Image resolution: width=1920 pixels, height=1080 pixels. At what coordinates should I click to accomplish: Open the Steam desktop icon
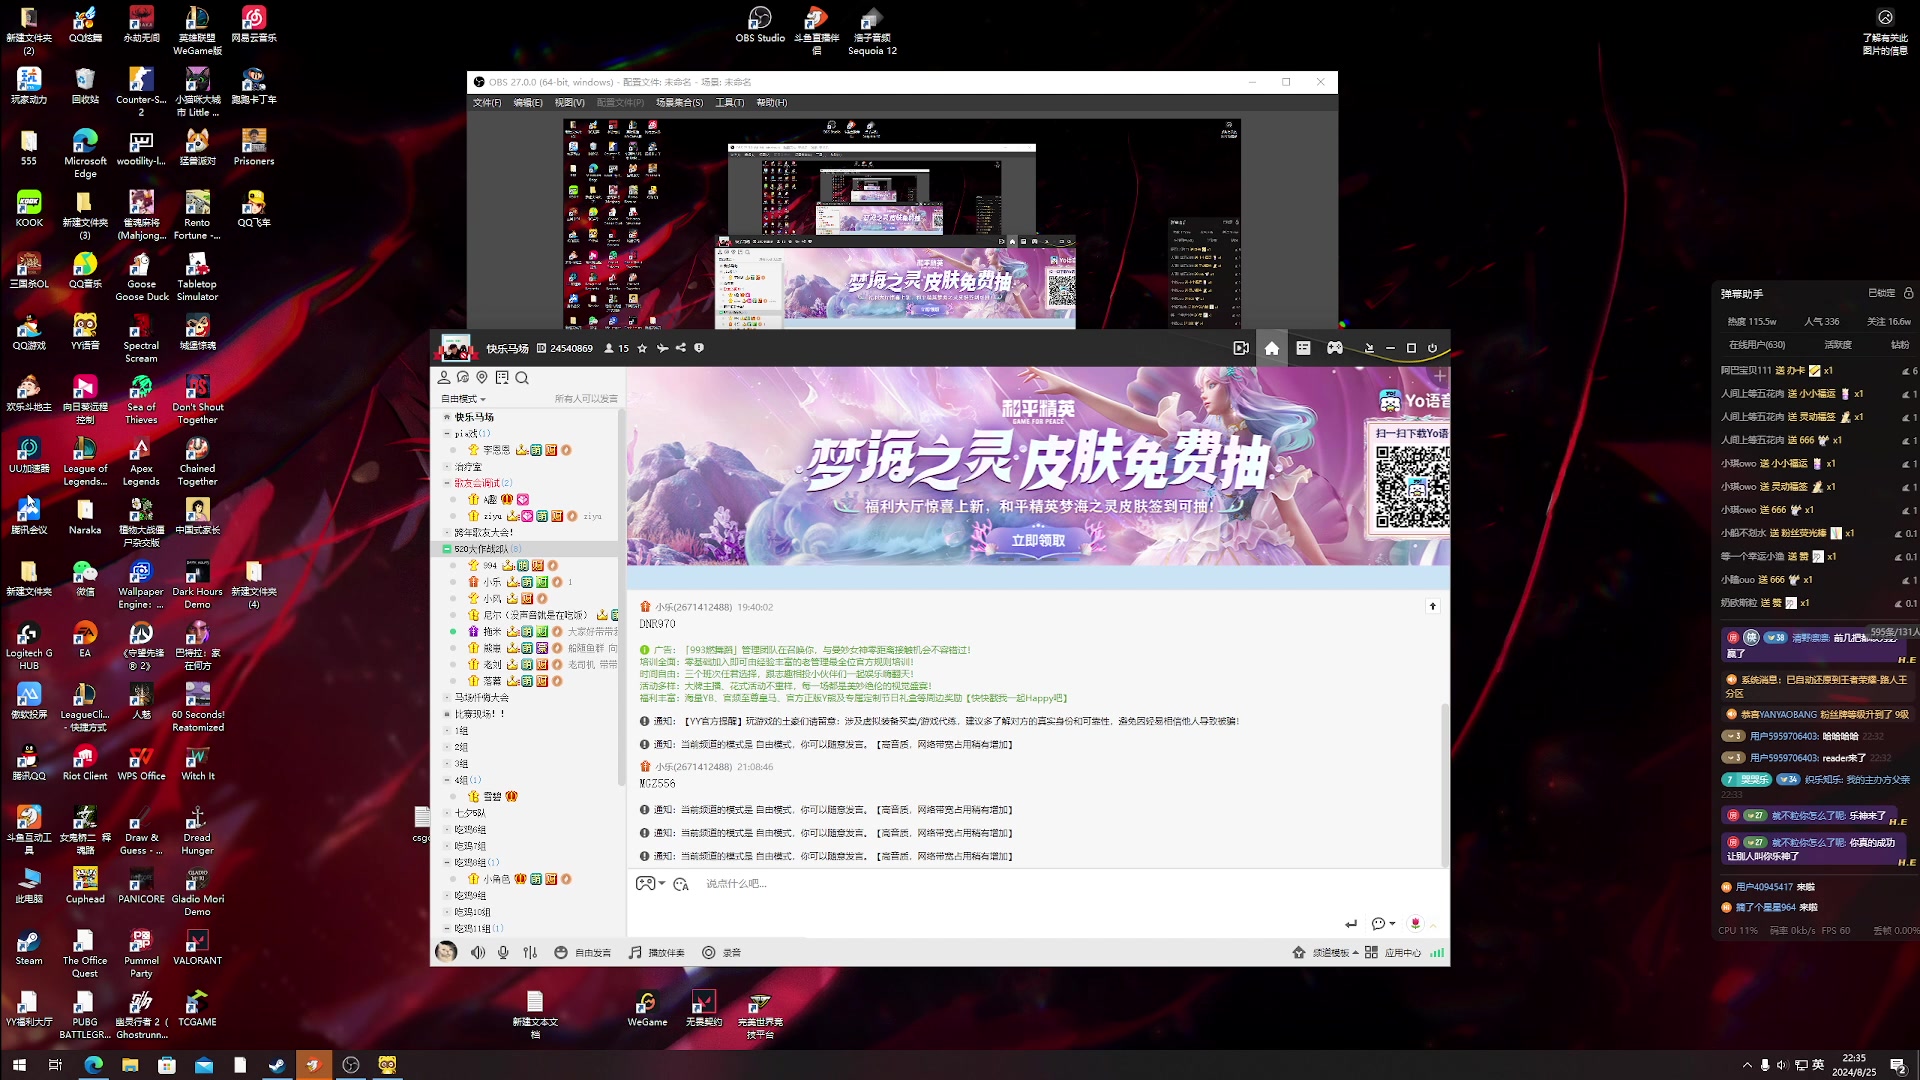pyautogui.click(x=29, y=948)
